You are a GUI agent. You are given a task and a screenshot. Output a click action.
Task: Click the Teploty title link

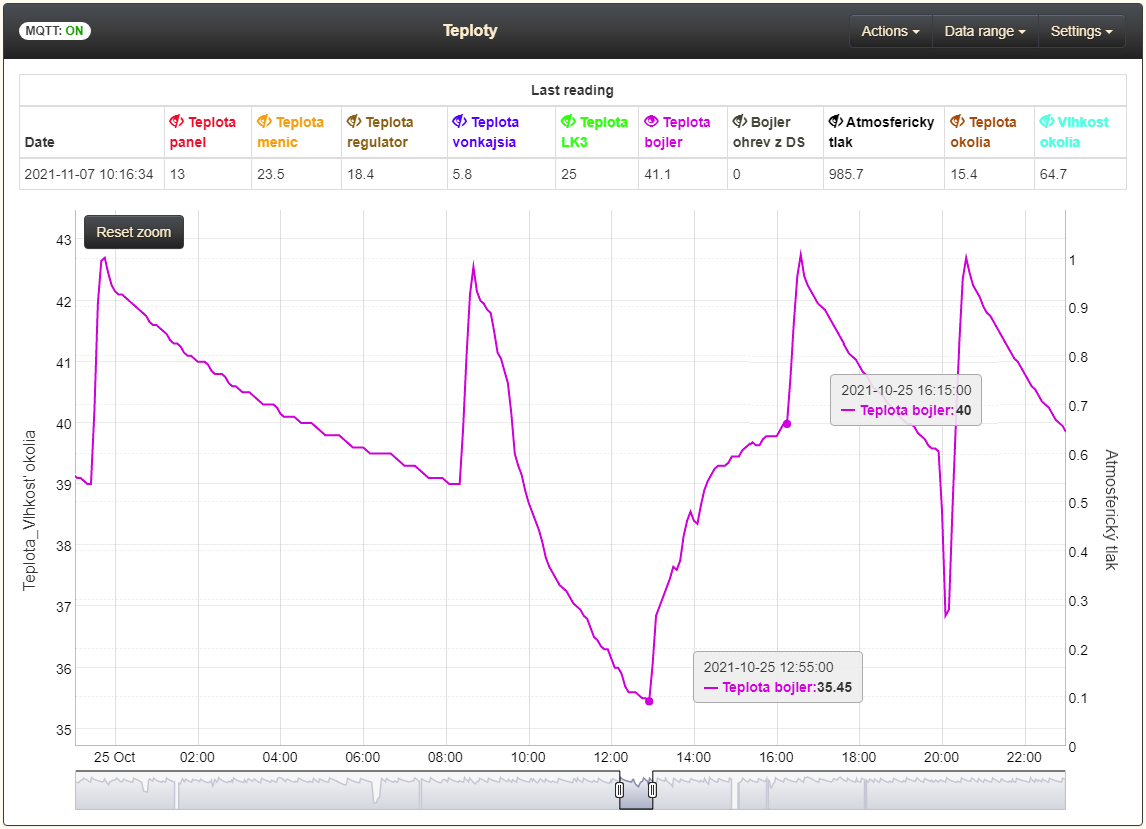pyautogui.click(x=470, y=31)
